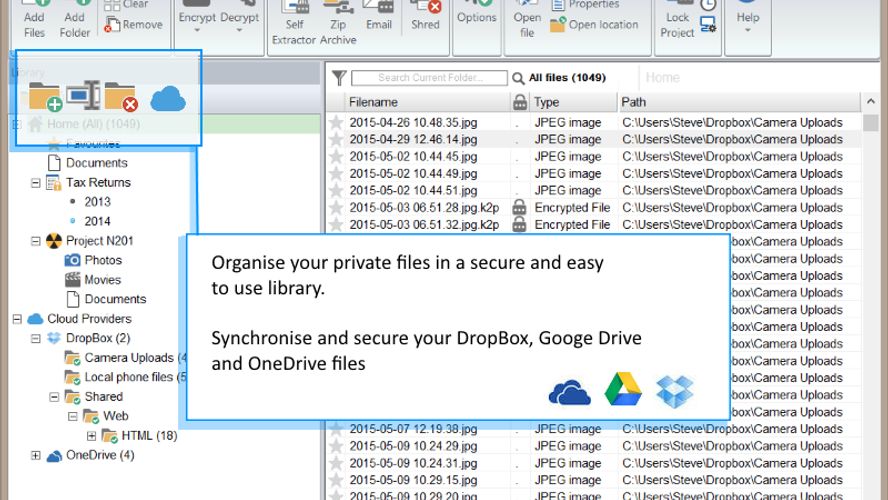
Task: Click delete library folder icon with red X
Action: point(121,96)
